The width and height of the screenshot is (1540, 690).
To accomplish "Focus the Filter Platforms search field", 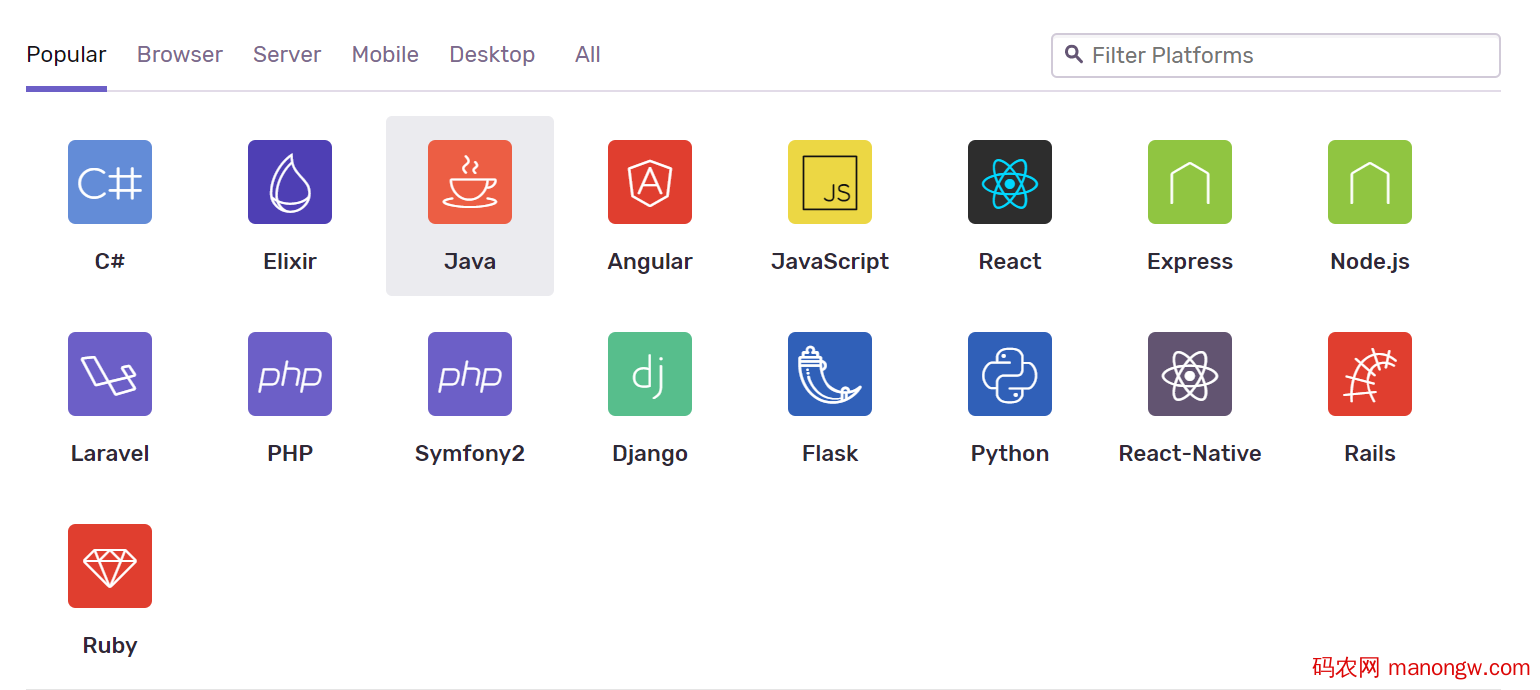I will pos(1290,55).
